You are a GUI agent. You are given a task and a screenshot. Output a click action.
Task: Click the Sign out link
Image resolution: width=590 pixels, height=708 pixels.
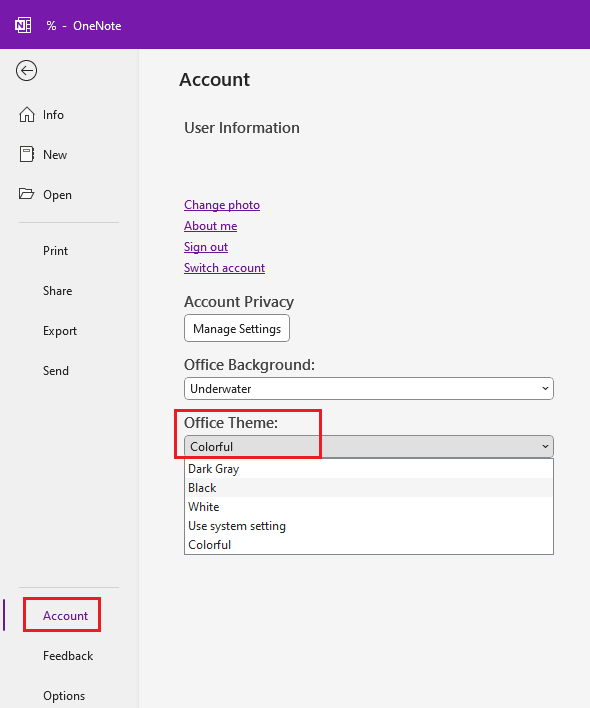206,247
